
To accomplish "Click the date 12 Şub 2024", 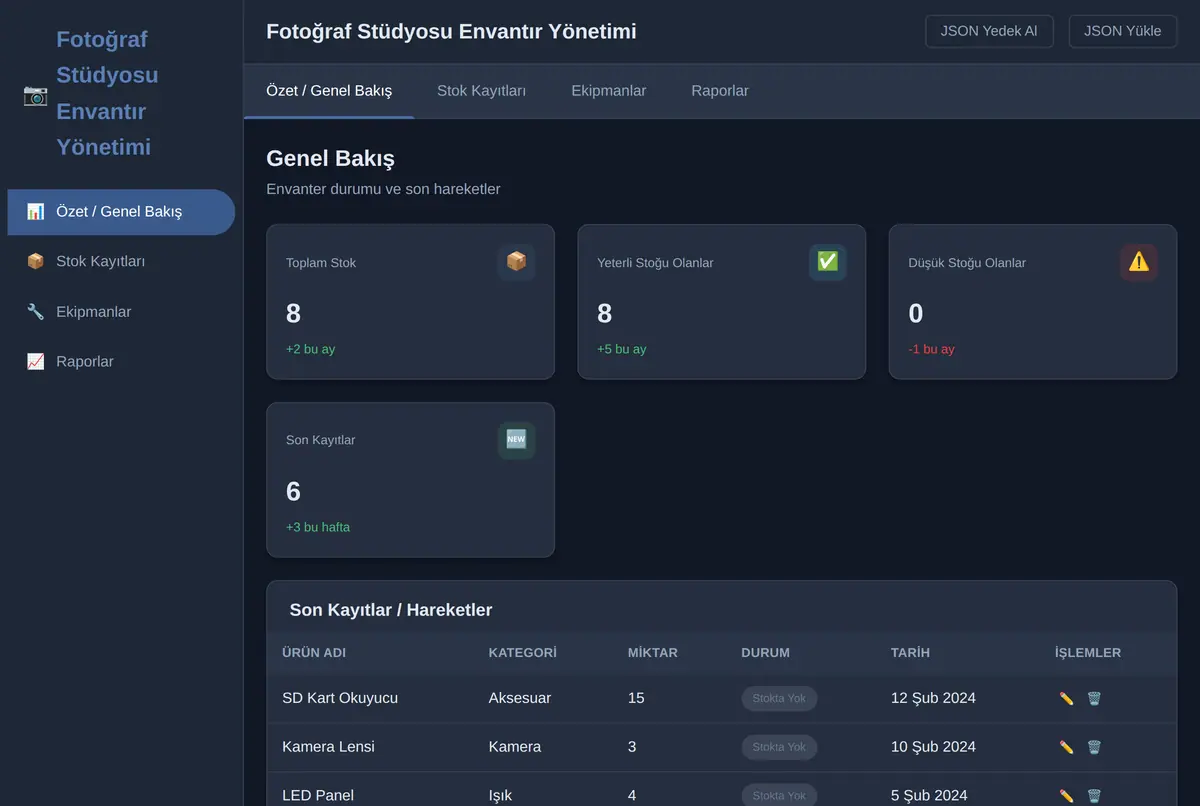I will 933,698.
